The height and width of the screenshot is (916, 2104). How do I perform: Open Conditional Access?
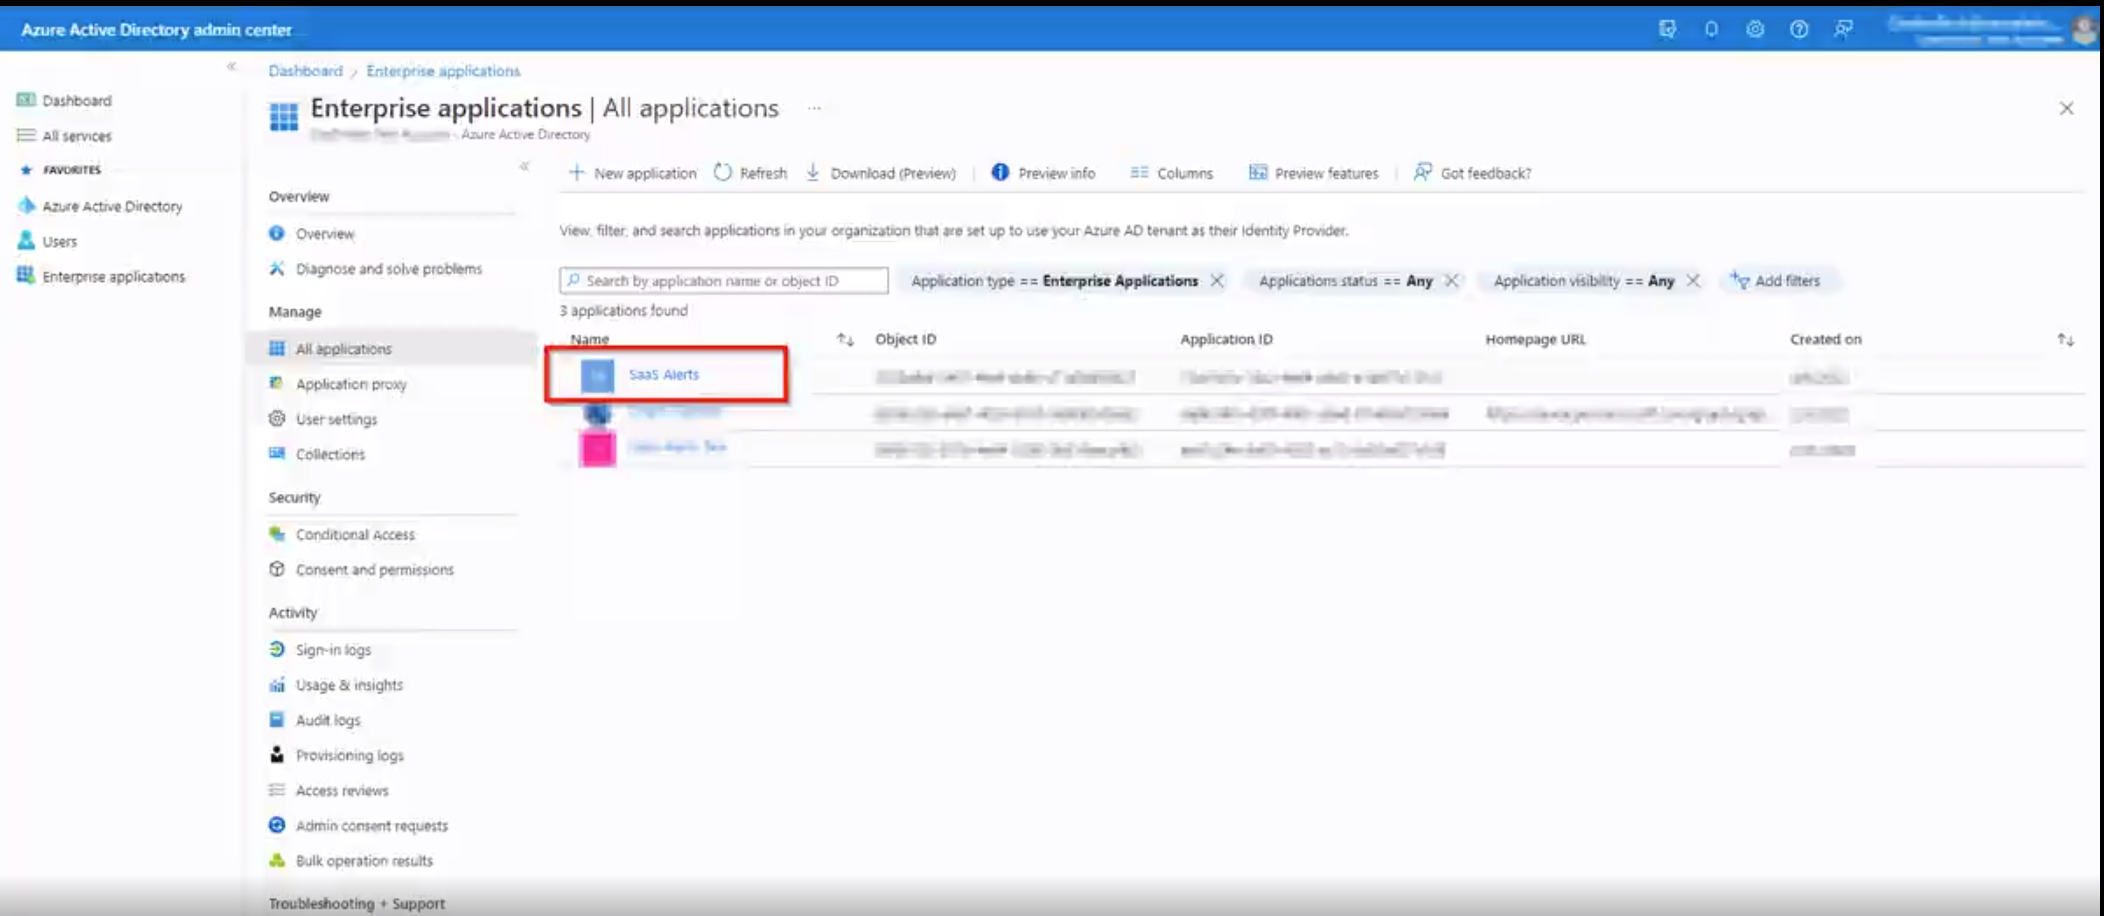[355, 535]
